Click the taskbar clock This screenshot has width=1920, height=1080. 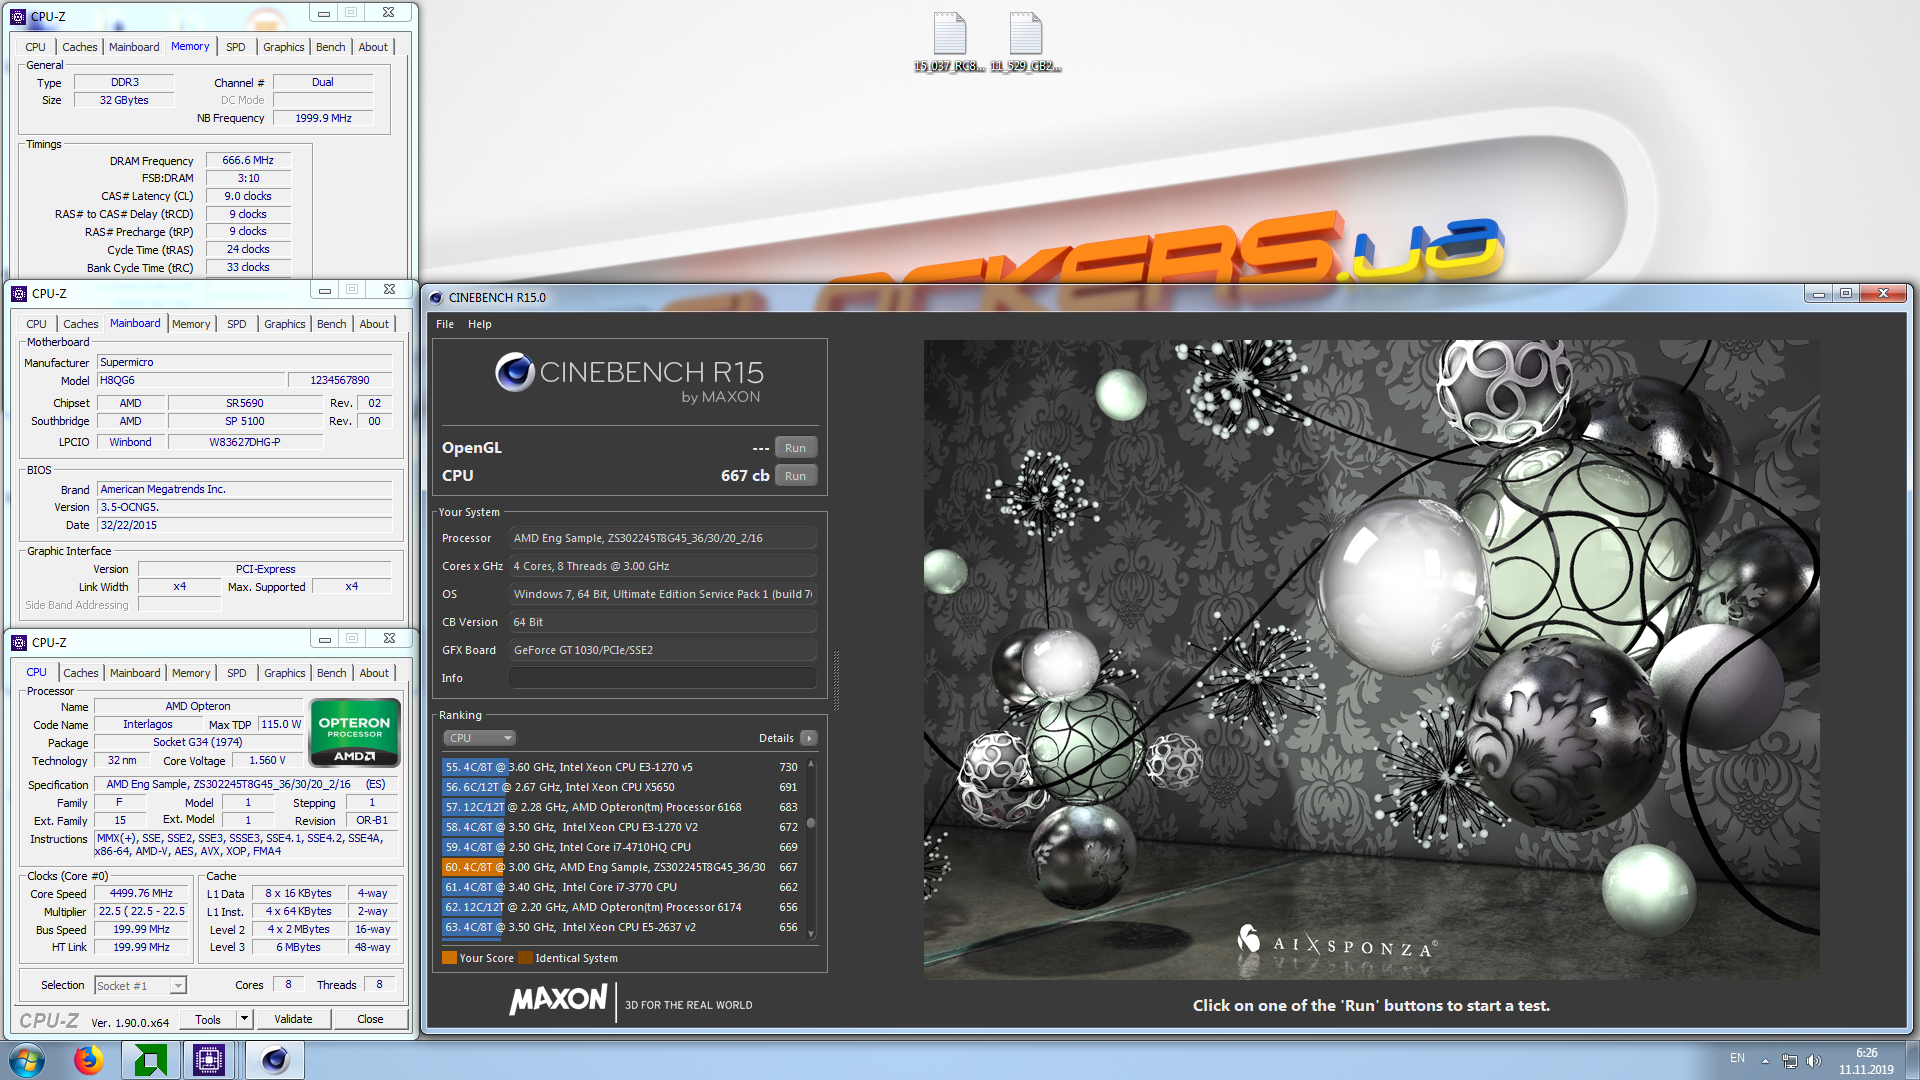click(1866, 1061)
